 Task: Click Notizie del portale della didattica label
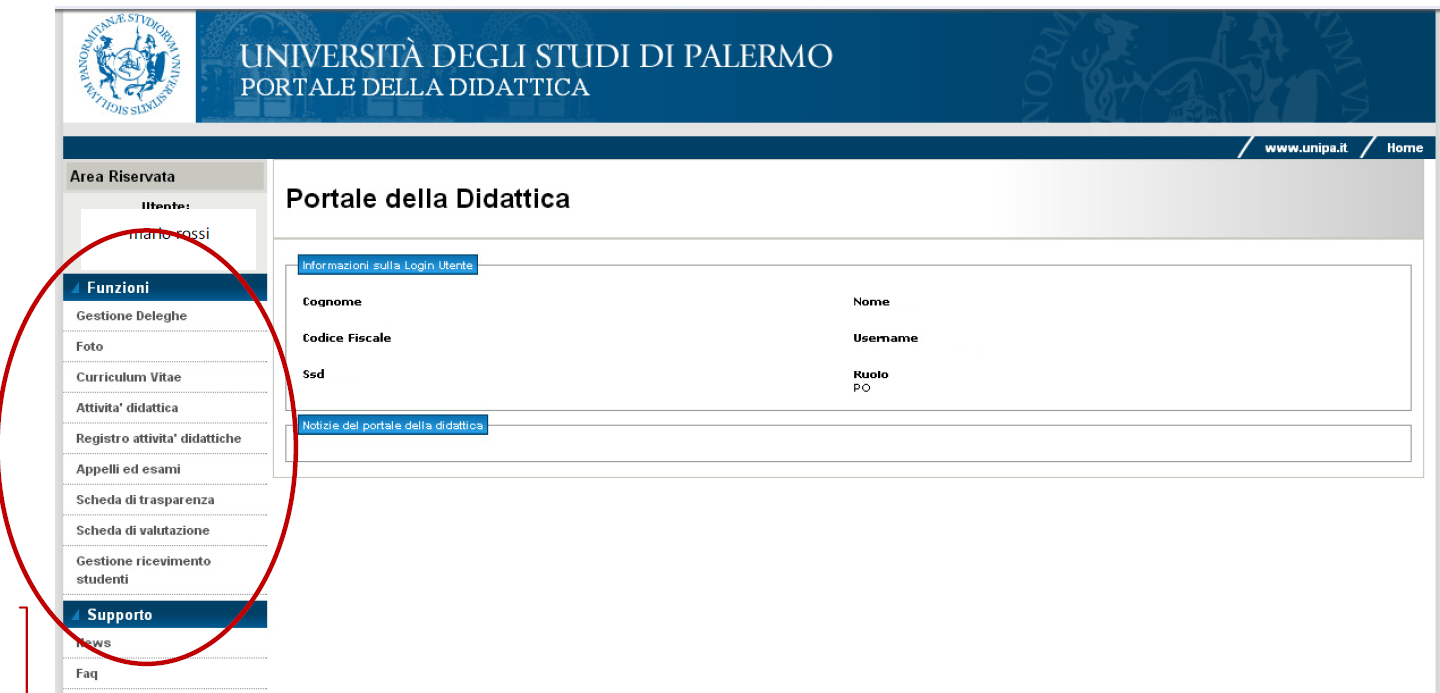[393, 426]
